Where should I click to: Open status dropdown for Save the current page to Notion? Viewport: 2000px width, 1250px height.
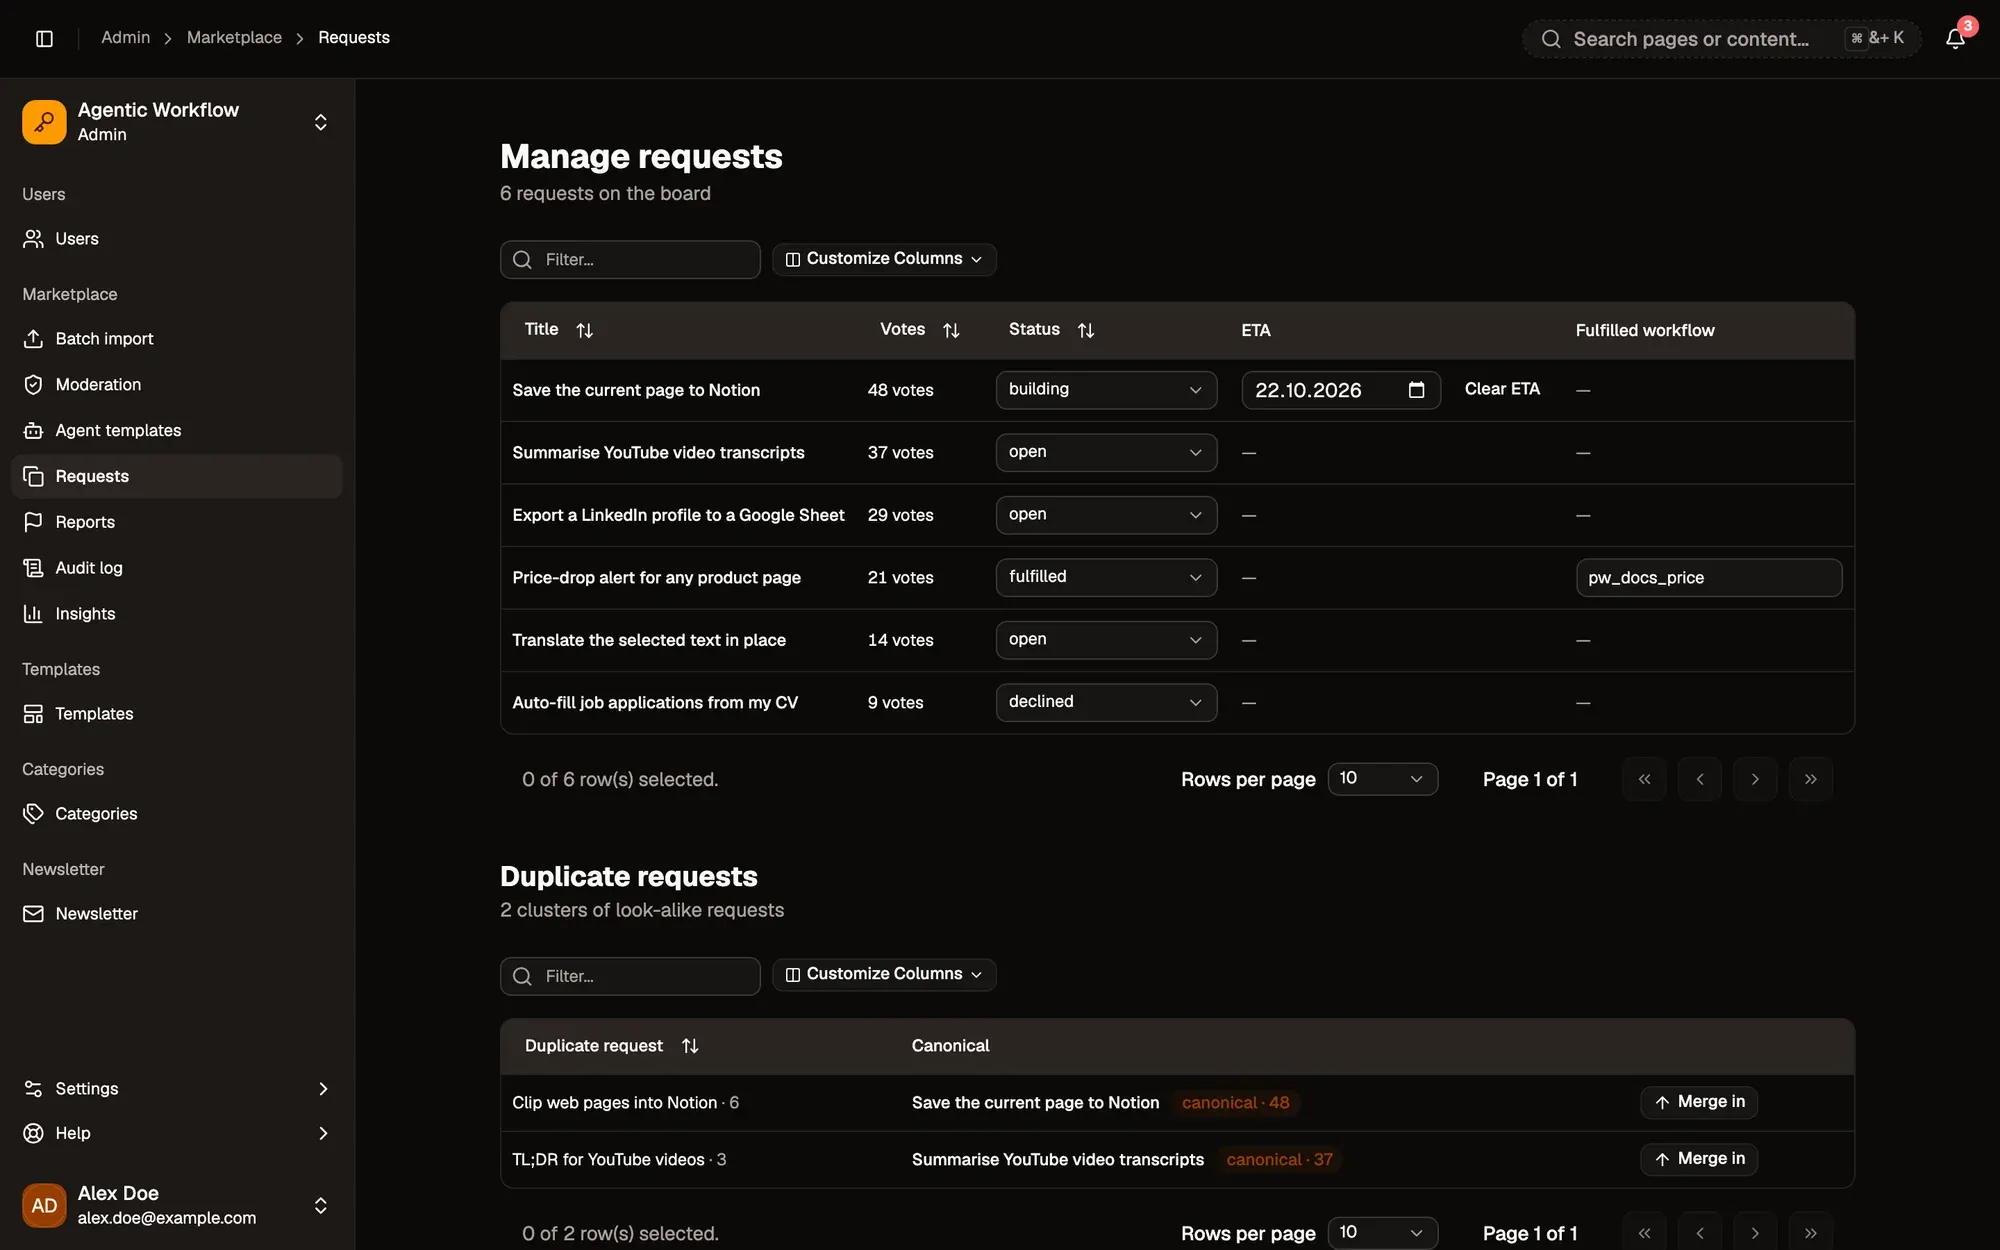(x=1106, y=390)
